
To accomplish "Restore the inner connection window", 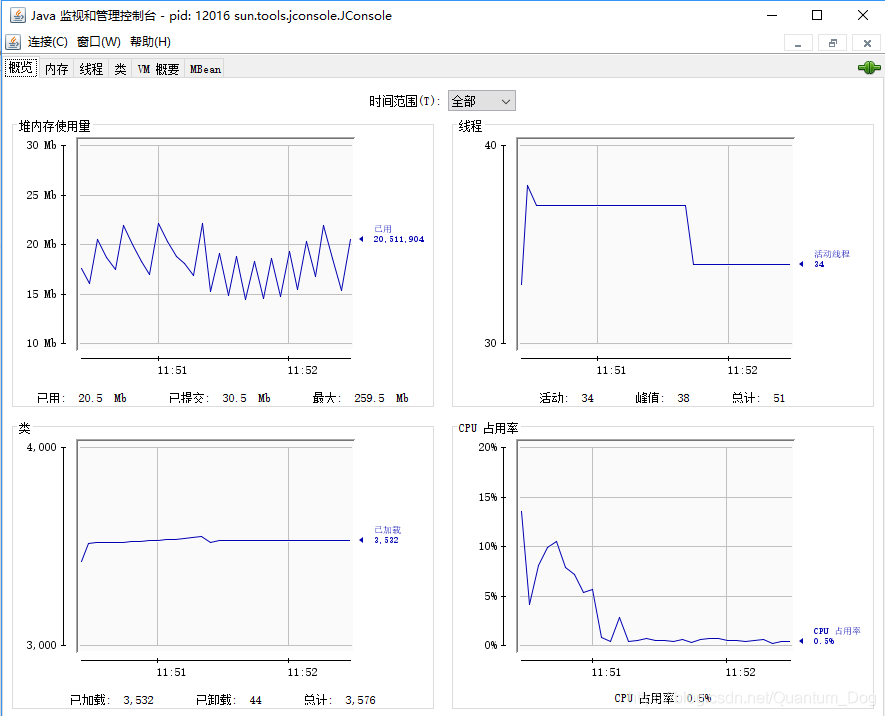I will [833, 43].
